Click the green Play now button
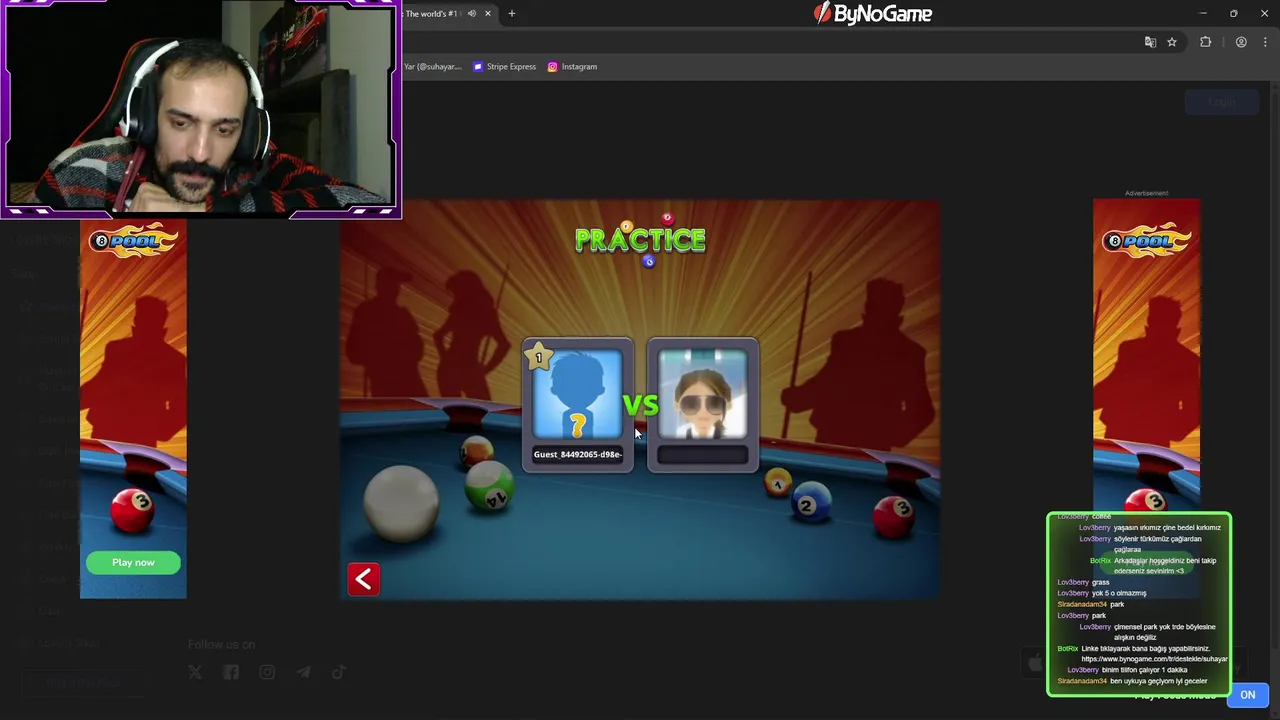The image size is (1280, 720). (x=133, y=562)
